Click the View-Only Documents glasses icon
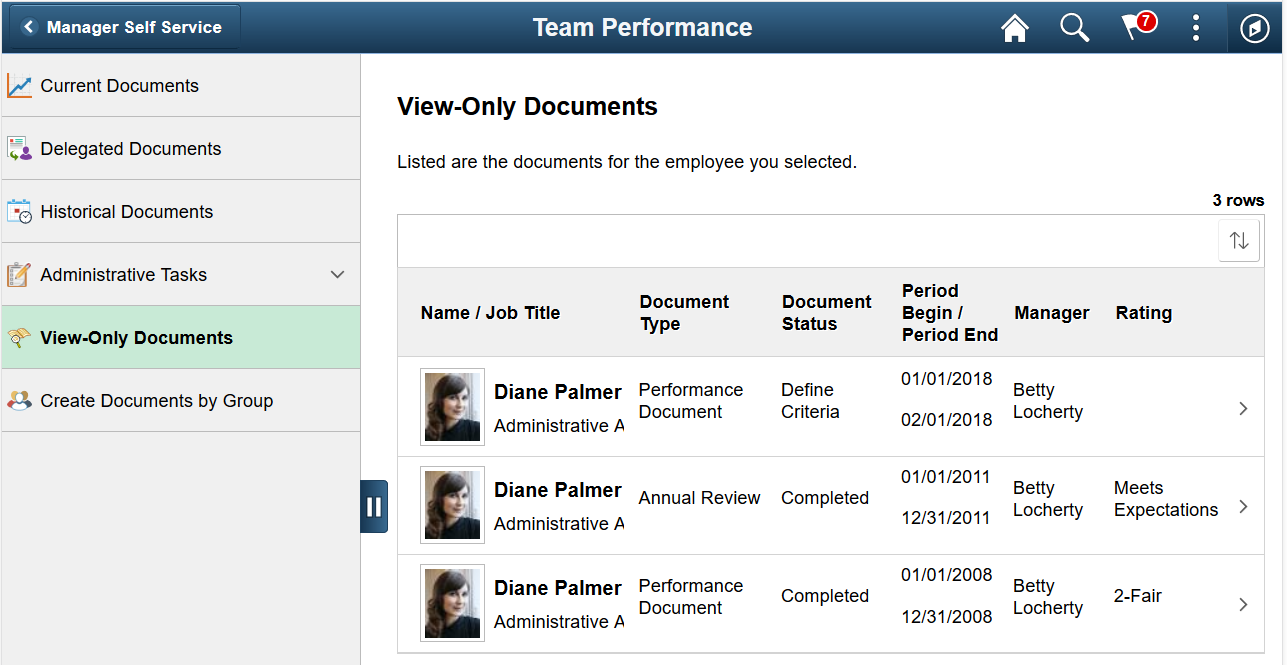The image size is (1287, 665). click(19, 338)
